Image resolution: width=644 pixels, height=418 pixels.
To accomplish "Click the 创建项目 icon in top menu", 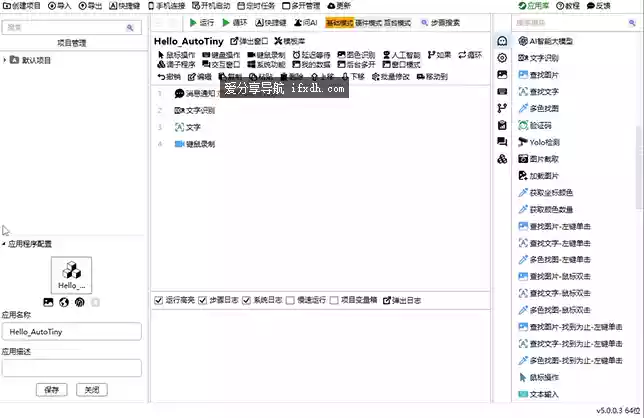I will (7, 6).
